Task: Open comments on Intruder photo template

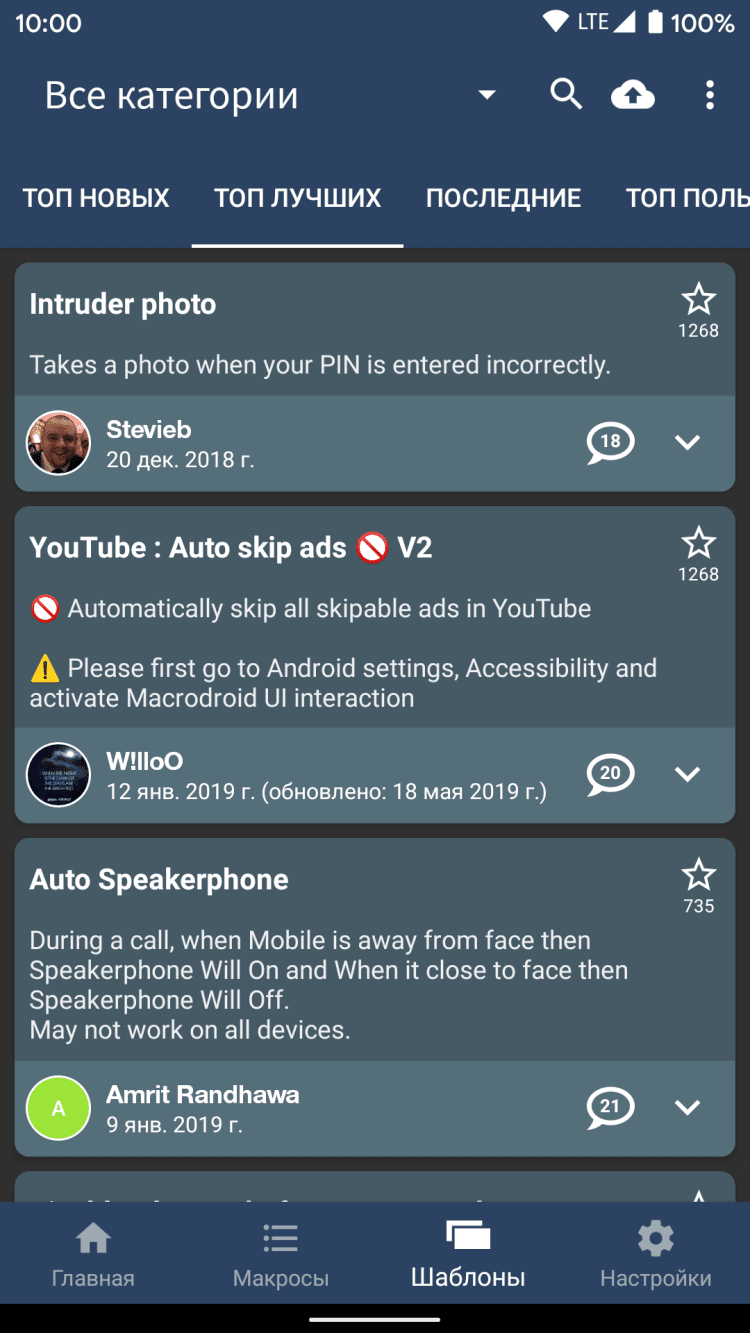Action: coord(610,442)
